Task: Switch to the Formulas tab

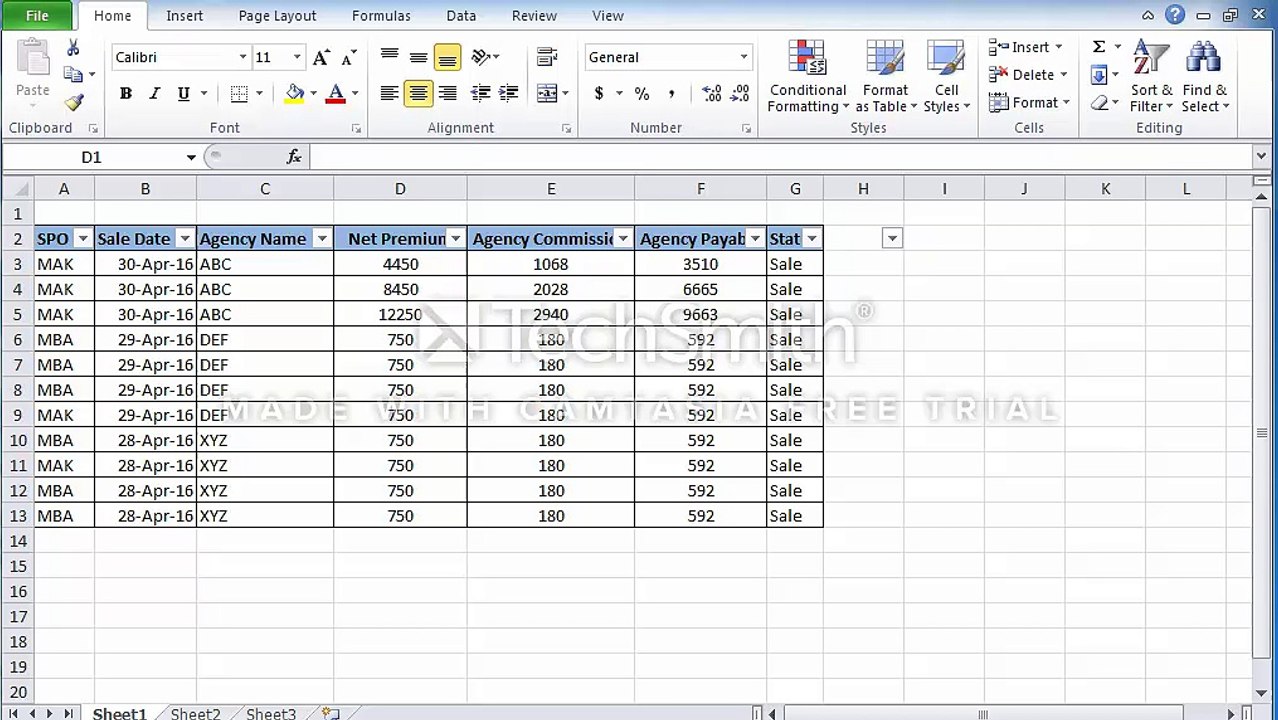Action: tap(381, 16)
